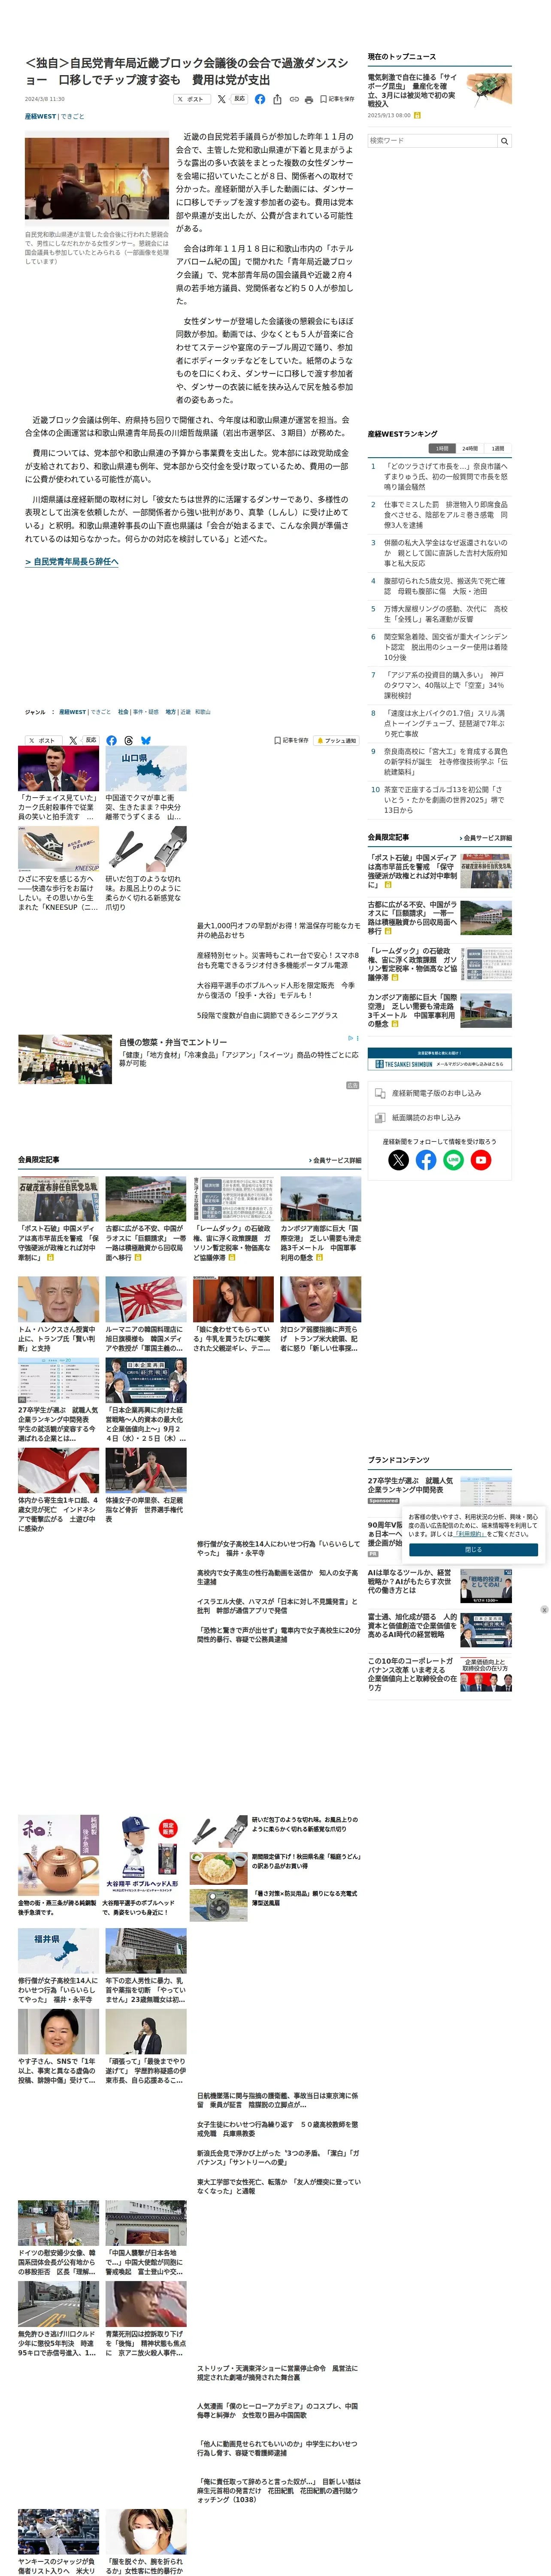
Task: Open the article's dance party photo
Action: point(97,178)
